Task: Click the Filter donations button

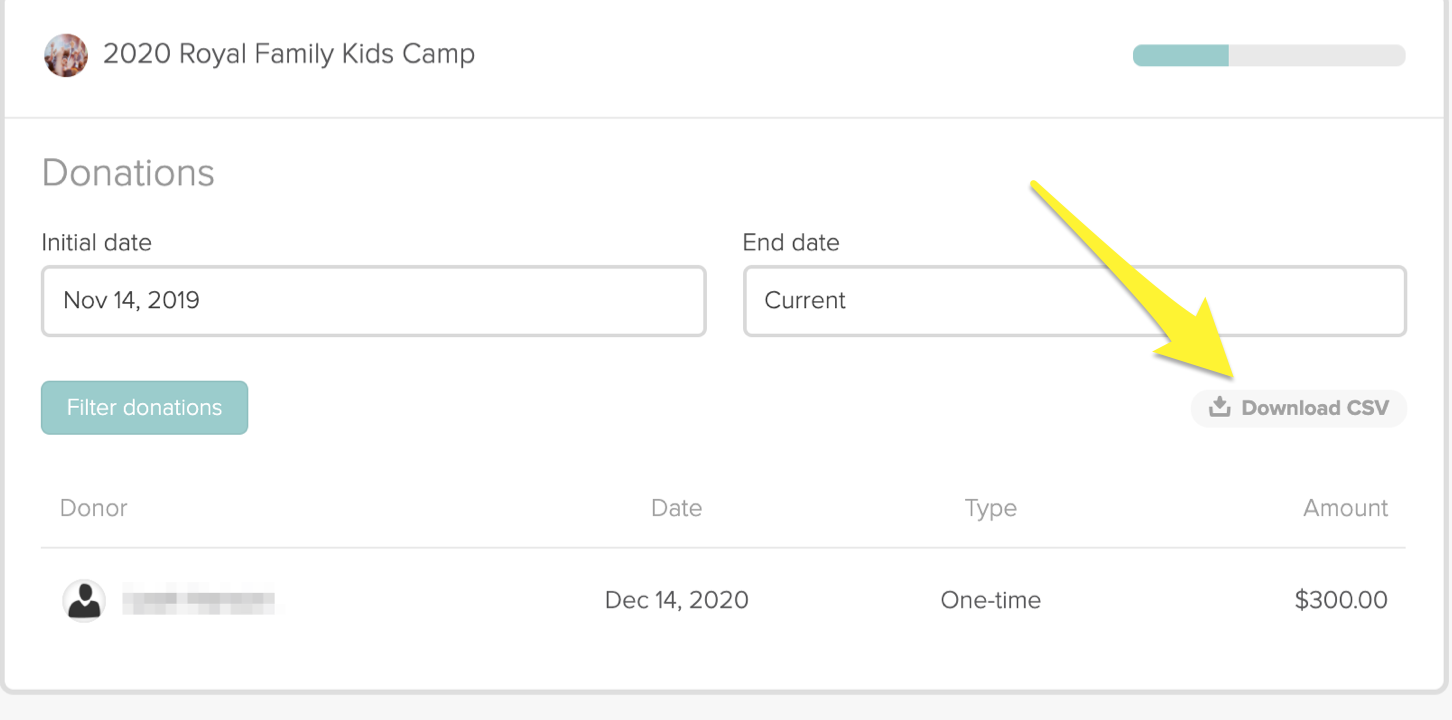Action: 144,407
